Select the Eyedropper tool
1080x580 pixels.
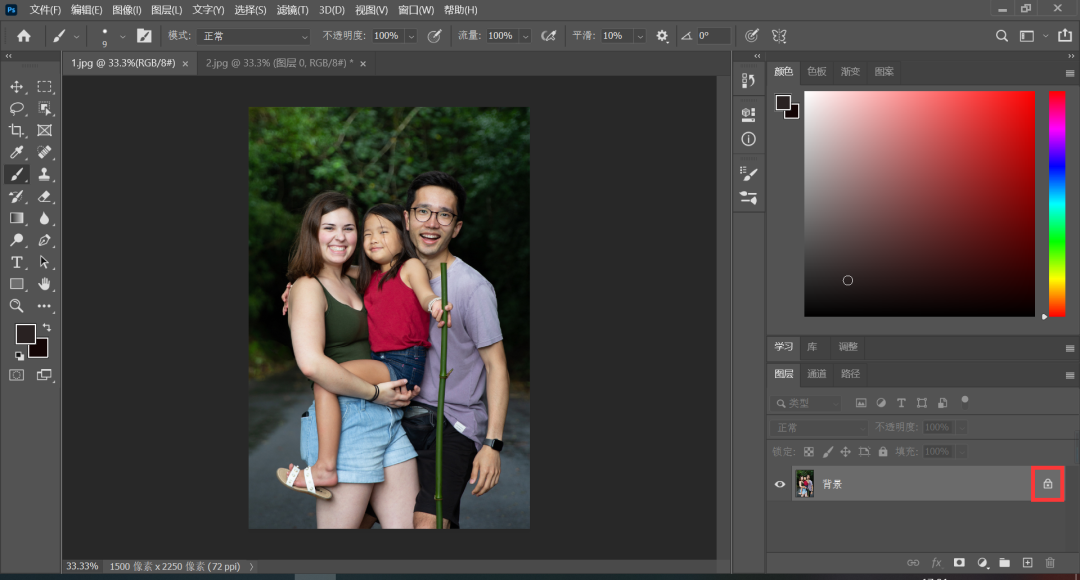(x=17, y=152)
